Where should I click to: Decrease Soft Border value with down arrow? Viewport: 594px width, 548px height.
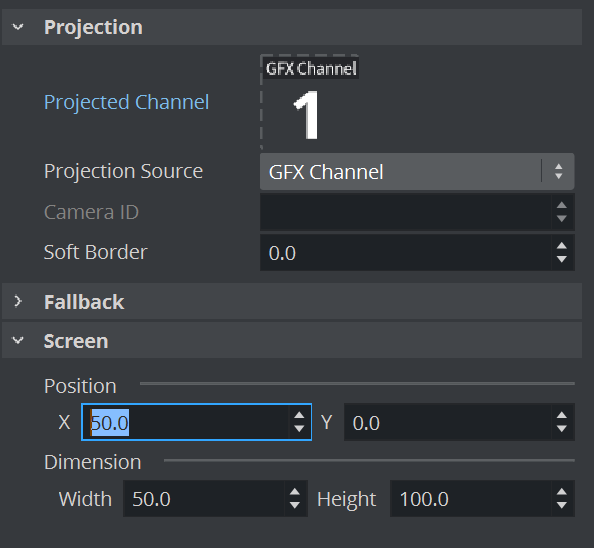point(562,259)
